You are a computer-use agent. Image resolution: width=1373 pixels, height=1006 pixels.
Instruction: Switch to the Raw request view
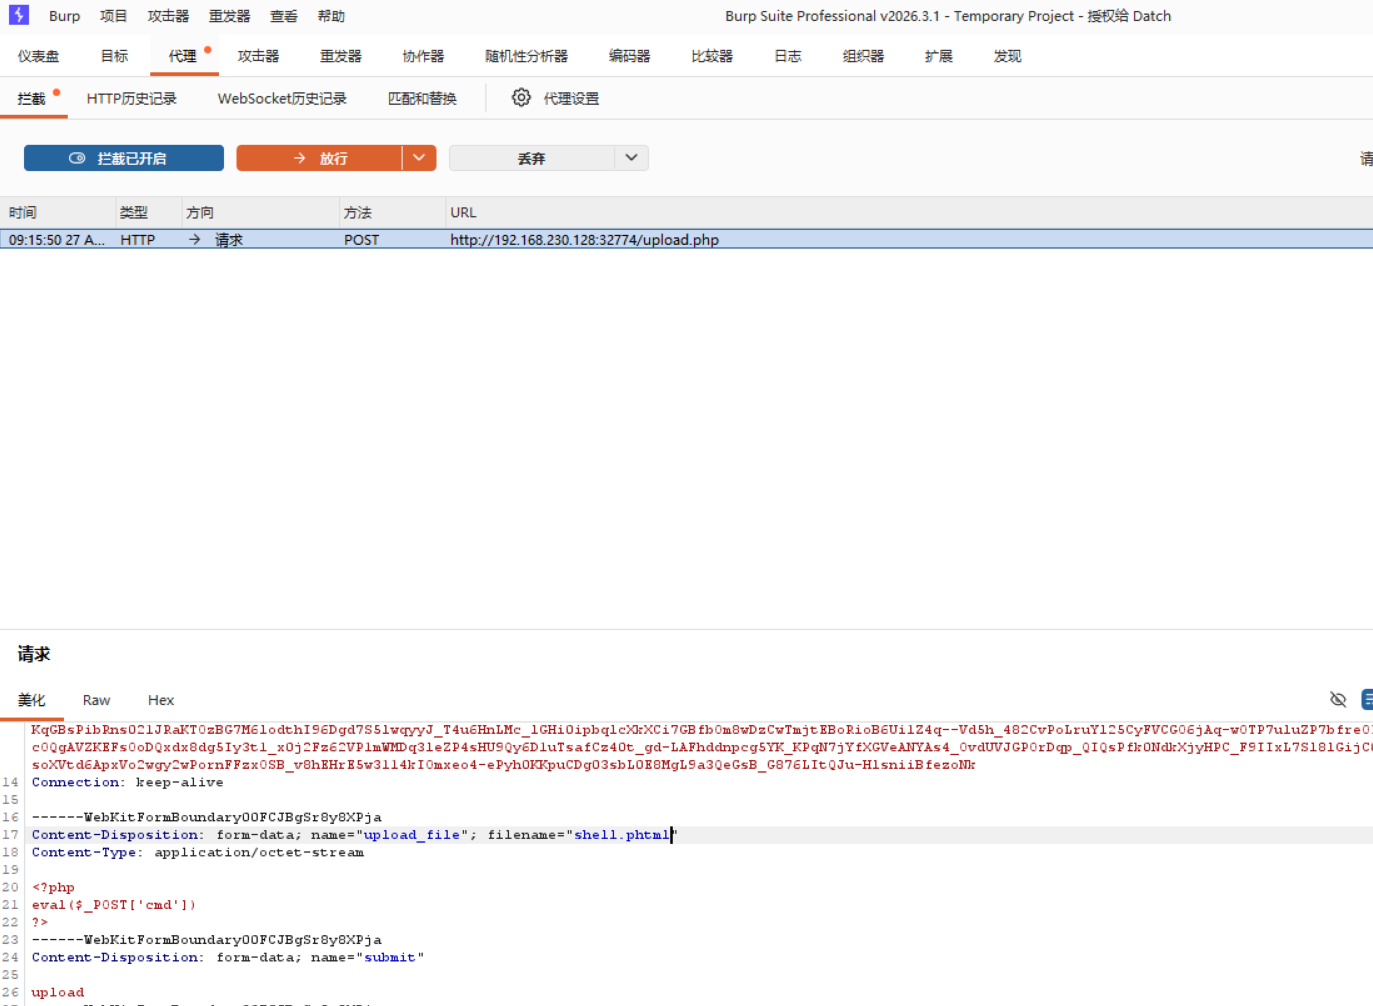point(96,700)
